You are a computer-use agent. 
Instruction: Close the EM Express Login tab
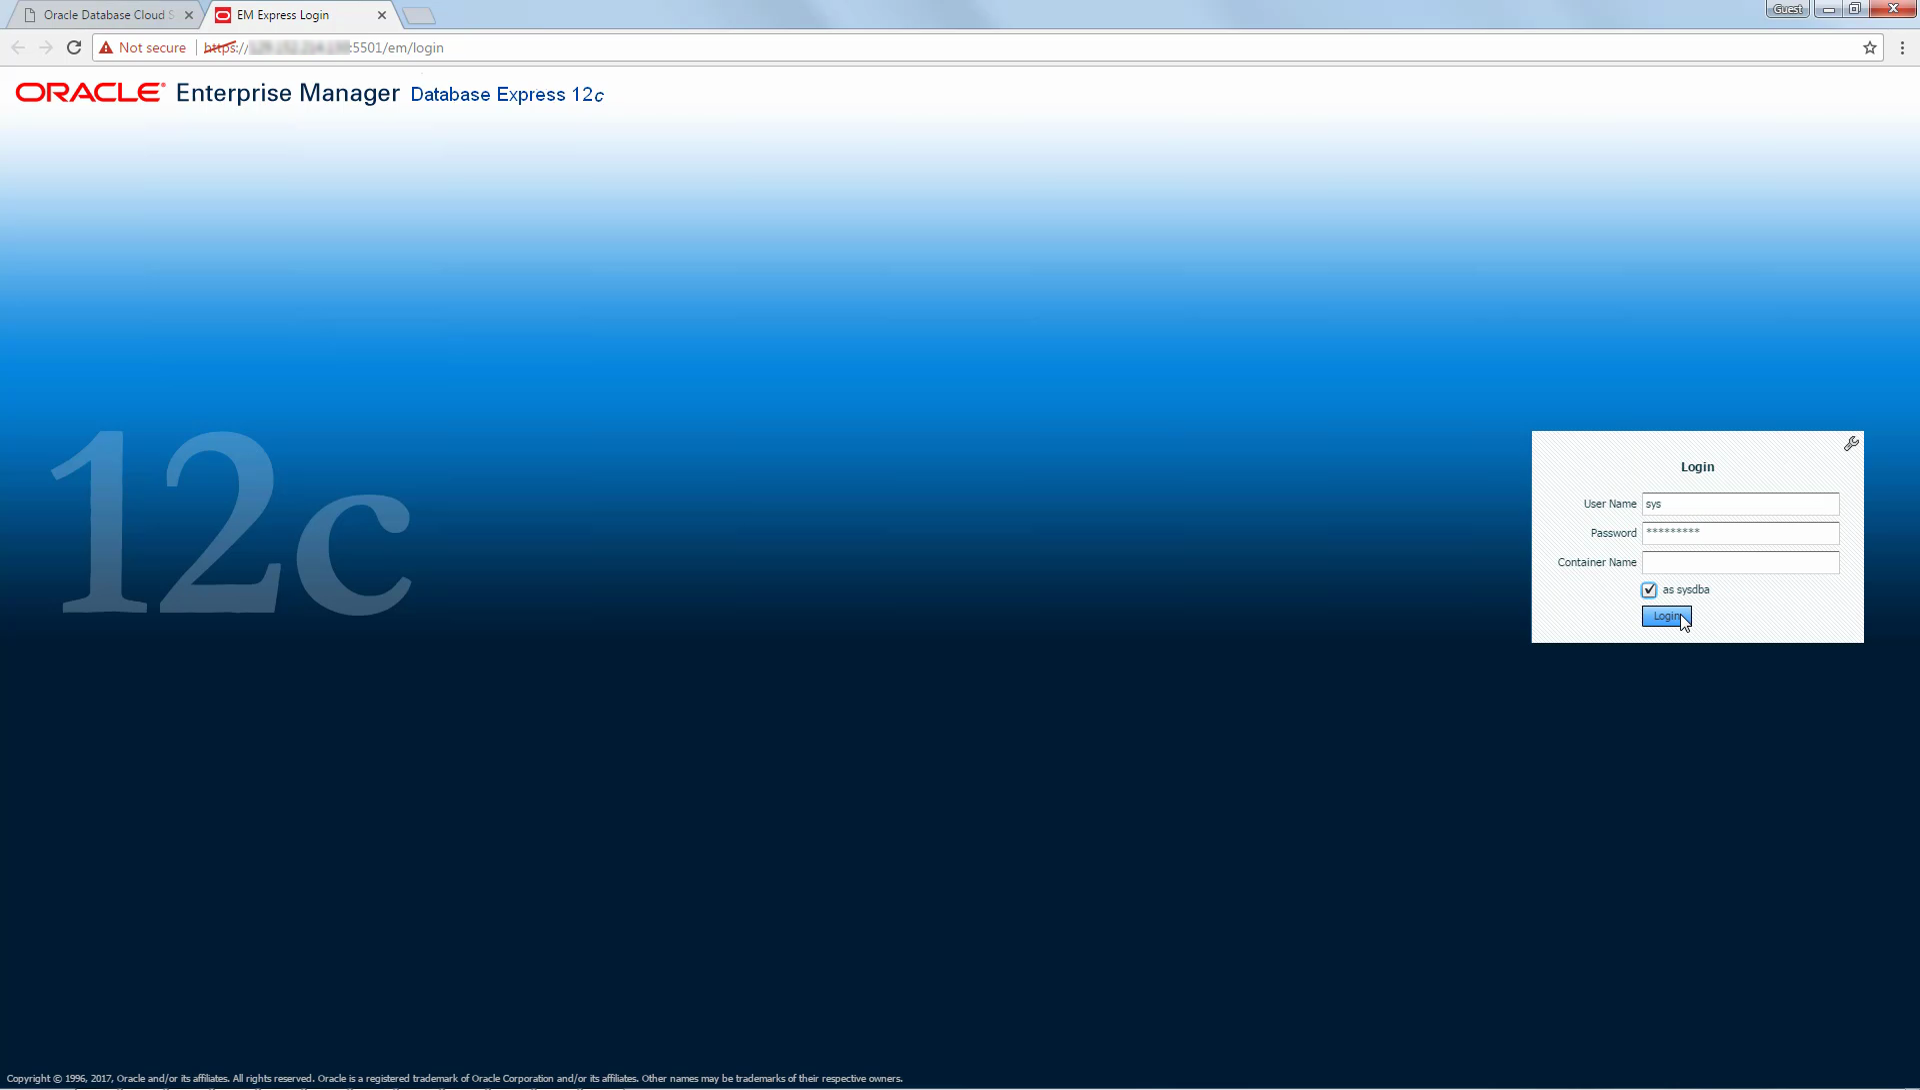[x=382, y=15]
